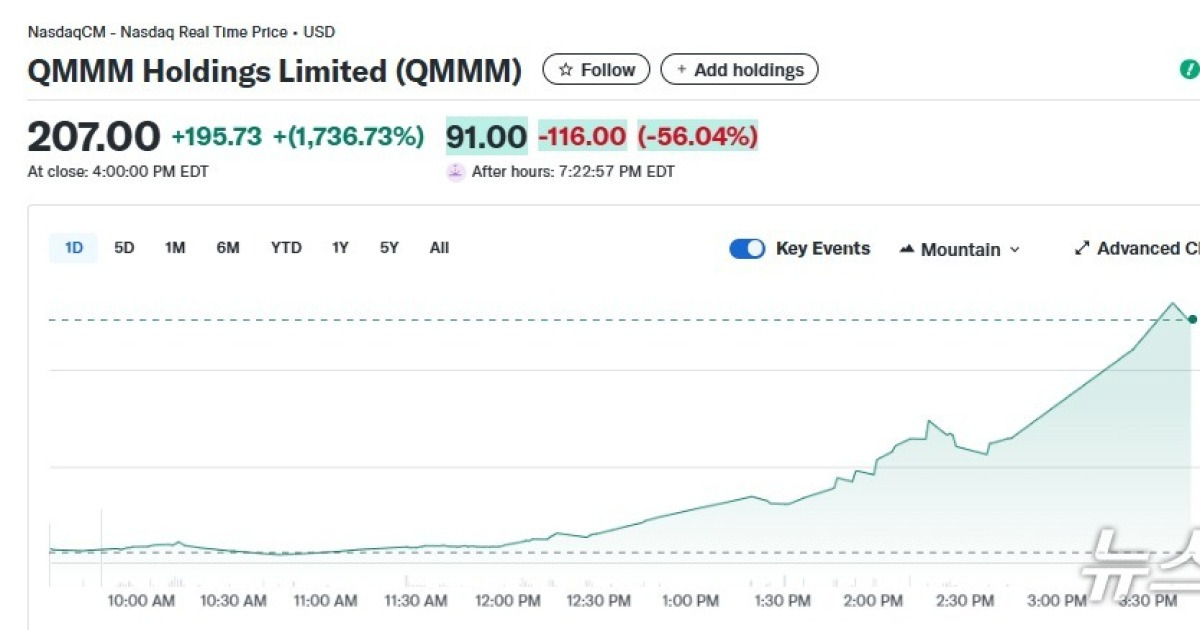Click the expand arrows icon beside Advanced Chart
Image resolution: width=1200 pixels, height=630 pixels.
(x=1082, y=248)
